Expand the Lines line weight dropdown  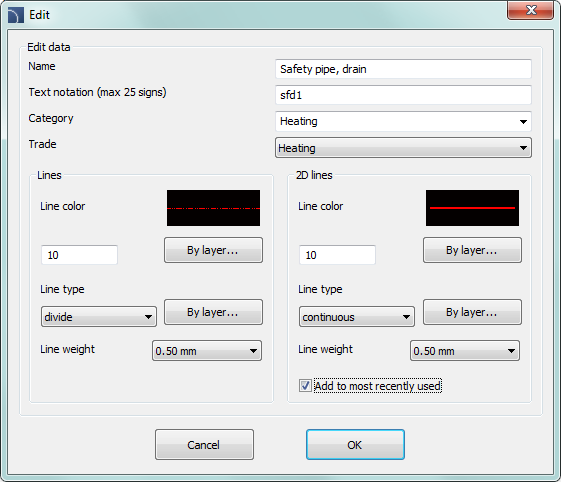207,351
